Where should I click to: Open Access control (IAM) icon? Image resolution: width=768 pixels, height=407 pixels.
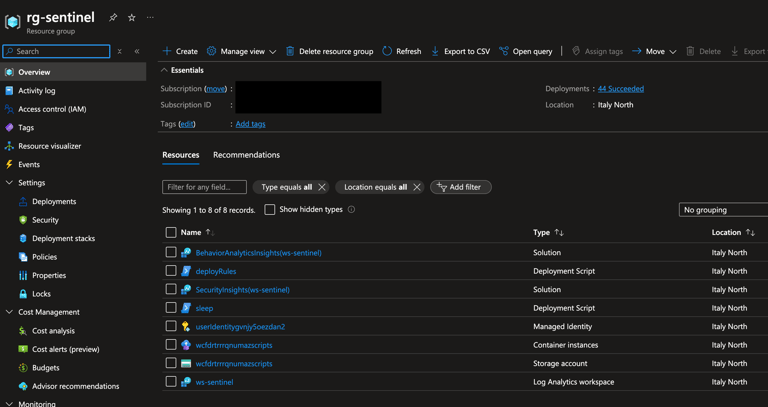(x=9, y=109)
